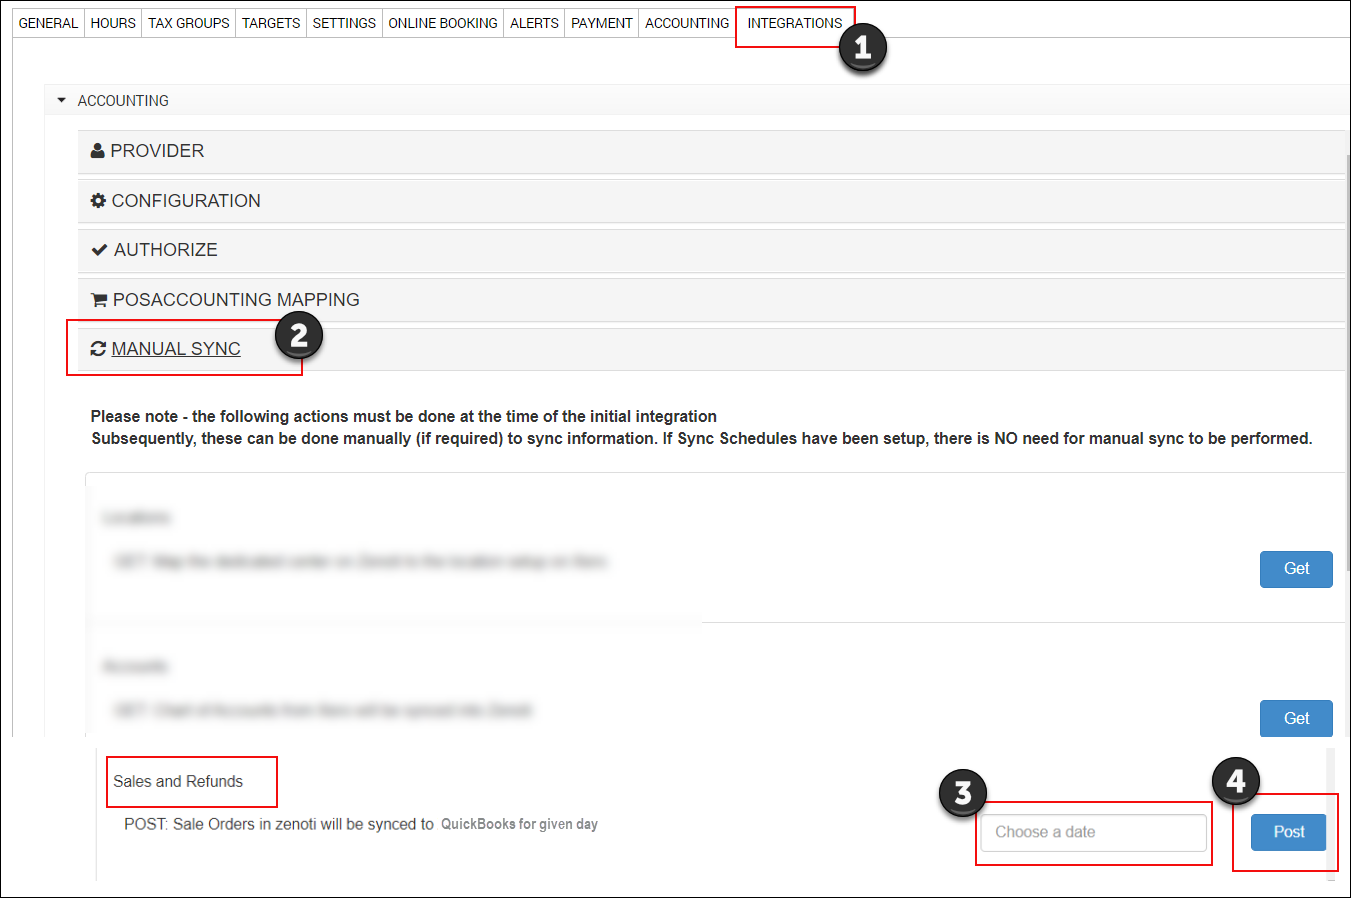Go to the SETTINGS tab
This screenshot has width=1351, height=898.
click(344, 23)
